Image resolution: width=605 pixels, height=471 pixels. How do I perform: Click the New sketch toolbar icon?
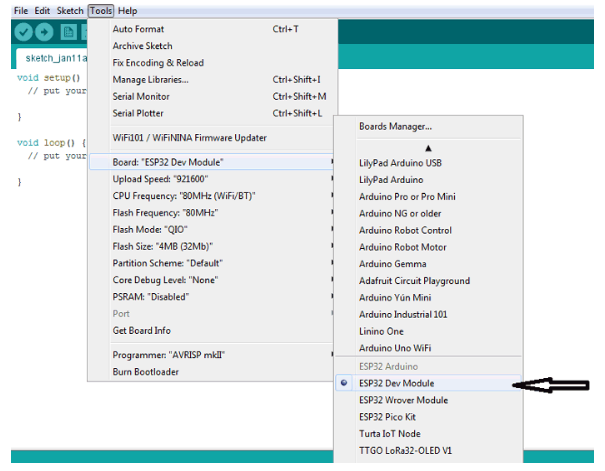(x=69, y=31)
